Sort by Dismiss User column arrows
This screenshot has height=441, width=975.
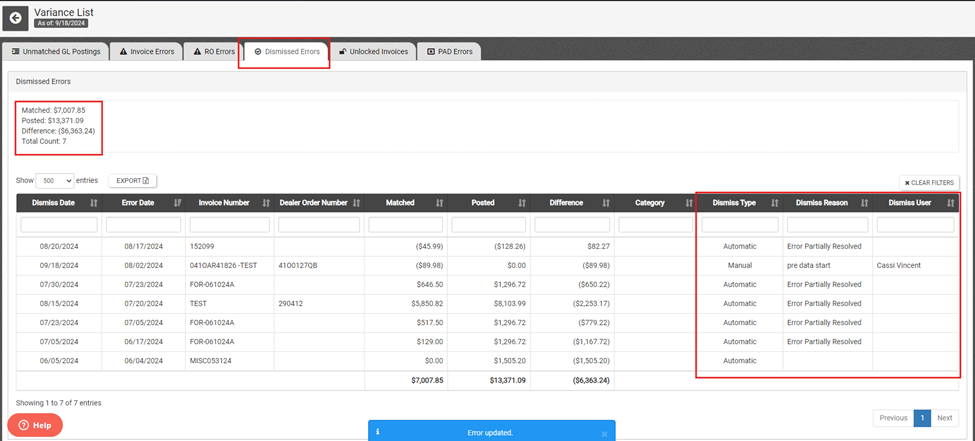pyautogui.click(x=950, y=203)
